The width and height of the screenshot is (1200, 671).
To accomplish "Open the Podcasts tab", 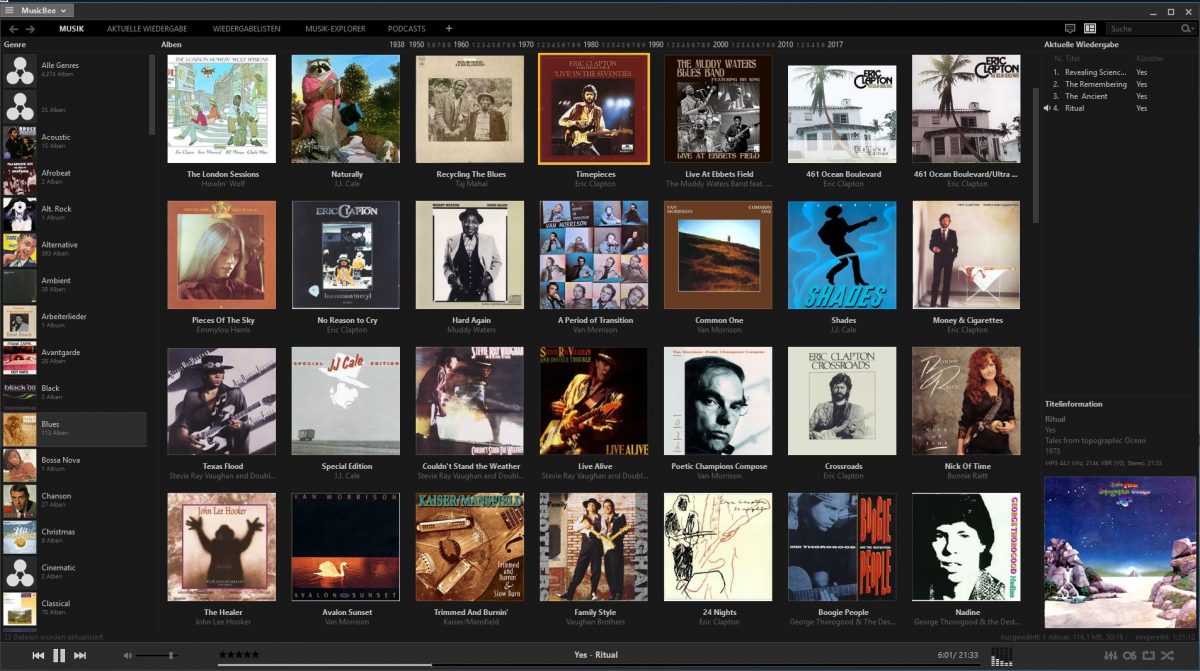I will (406, 29).
